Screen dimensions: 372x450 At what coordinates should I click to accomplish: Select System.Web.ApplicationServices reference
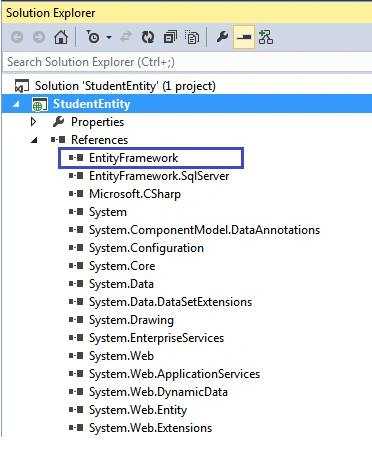[x=174, y=374]
